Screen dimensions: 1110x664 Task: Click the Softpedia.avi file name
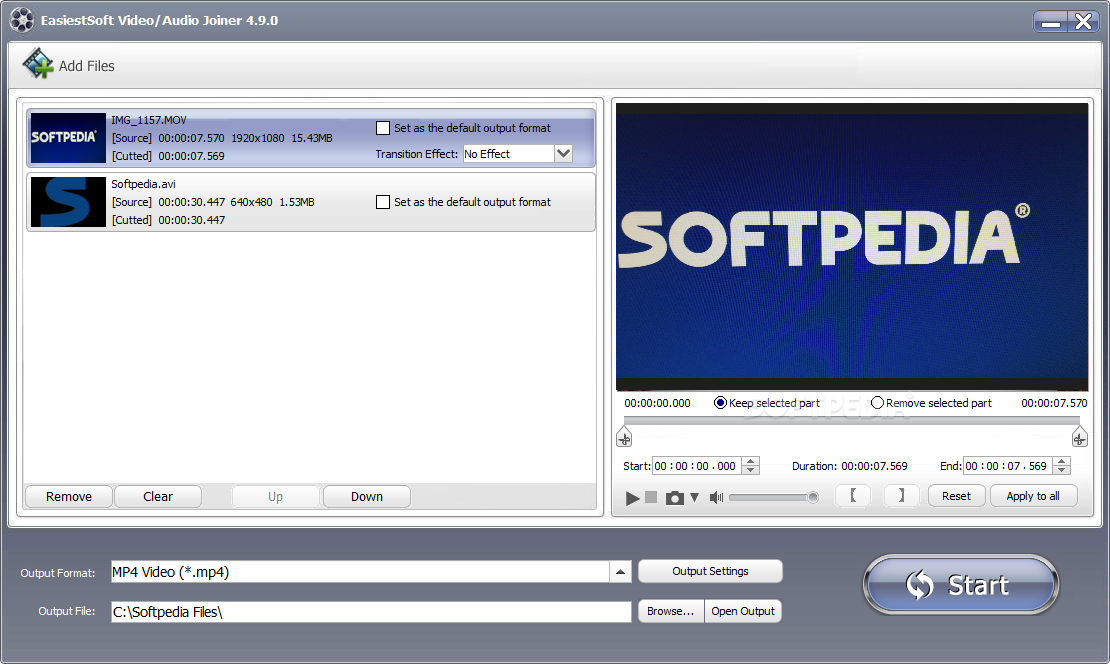click(x=143, y=184)
